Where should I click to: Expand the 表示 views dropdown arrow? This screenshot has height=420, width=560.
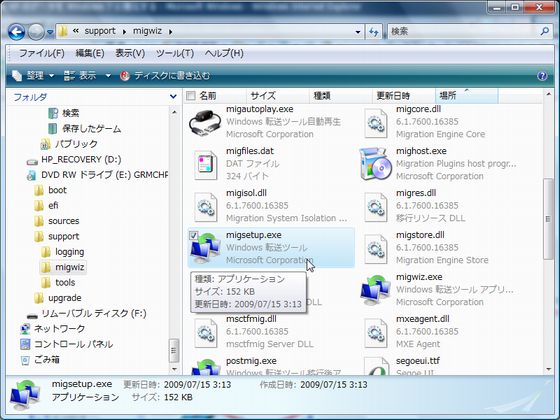108,76
